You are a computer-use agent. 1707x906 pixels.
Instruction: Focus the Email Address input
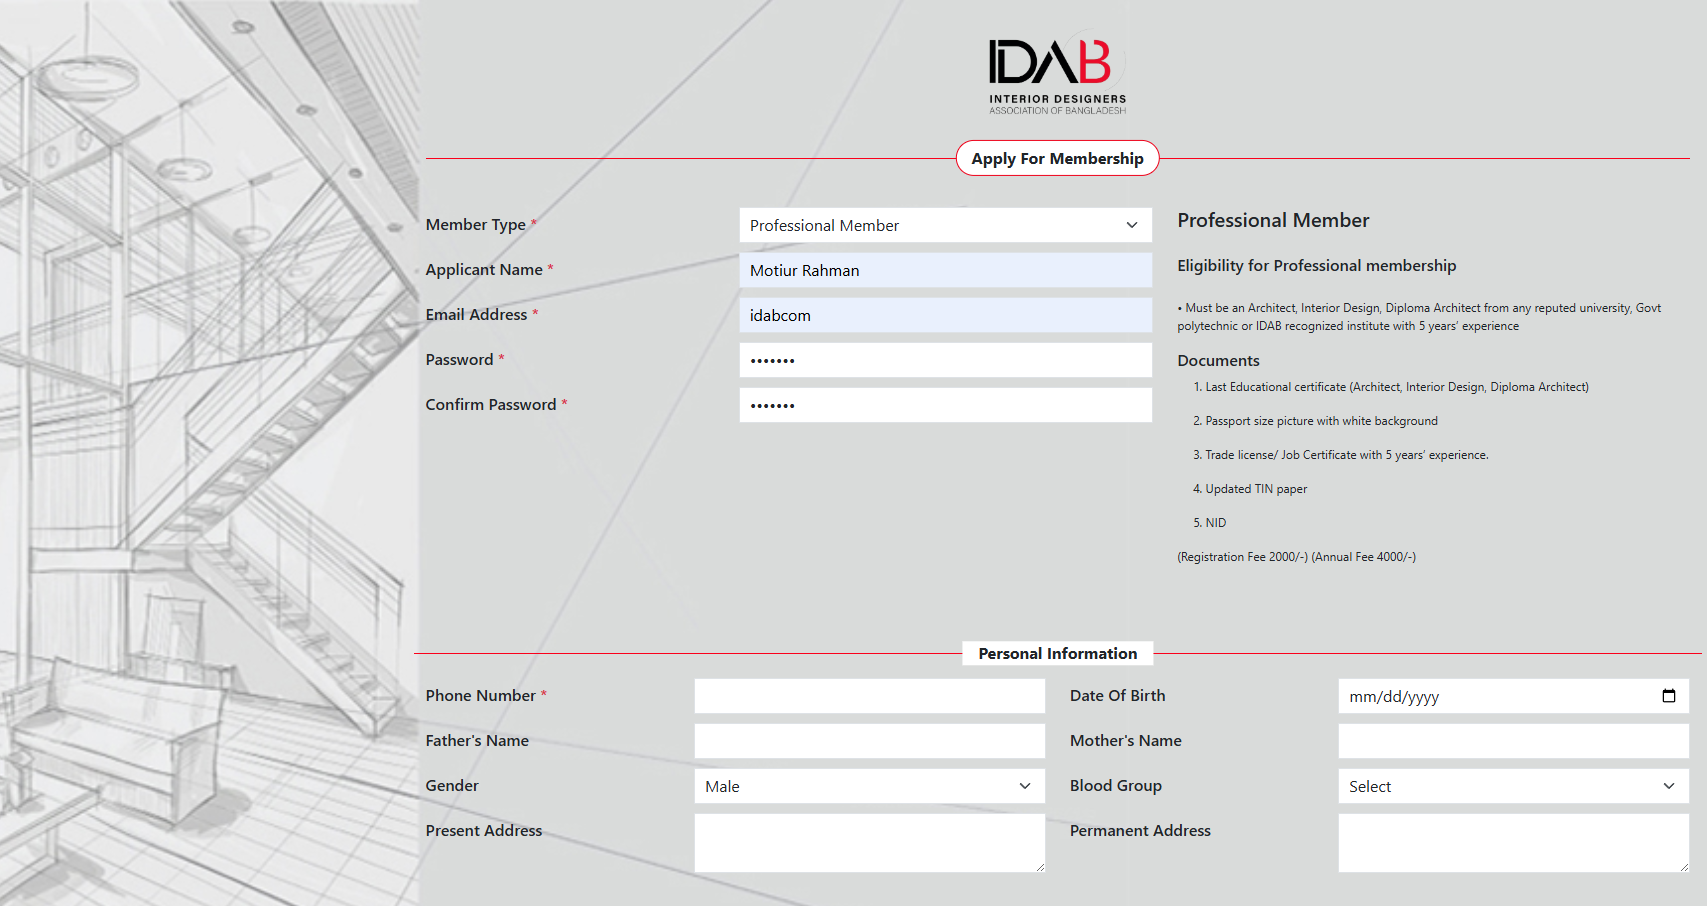click(945, 315)
